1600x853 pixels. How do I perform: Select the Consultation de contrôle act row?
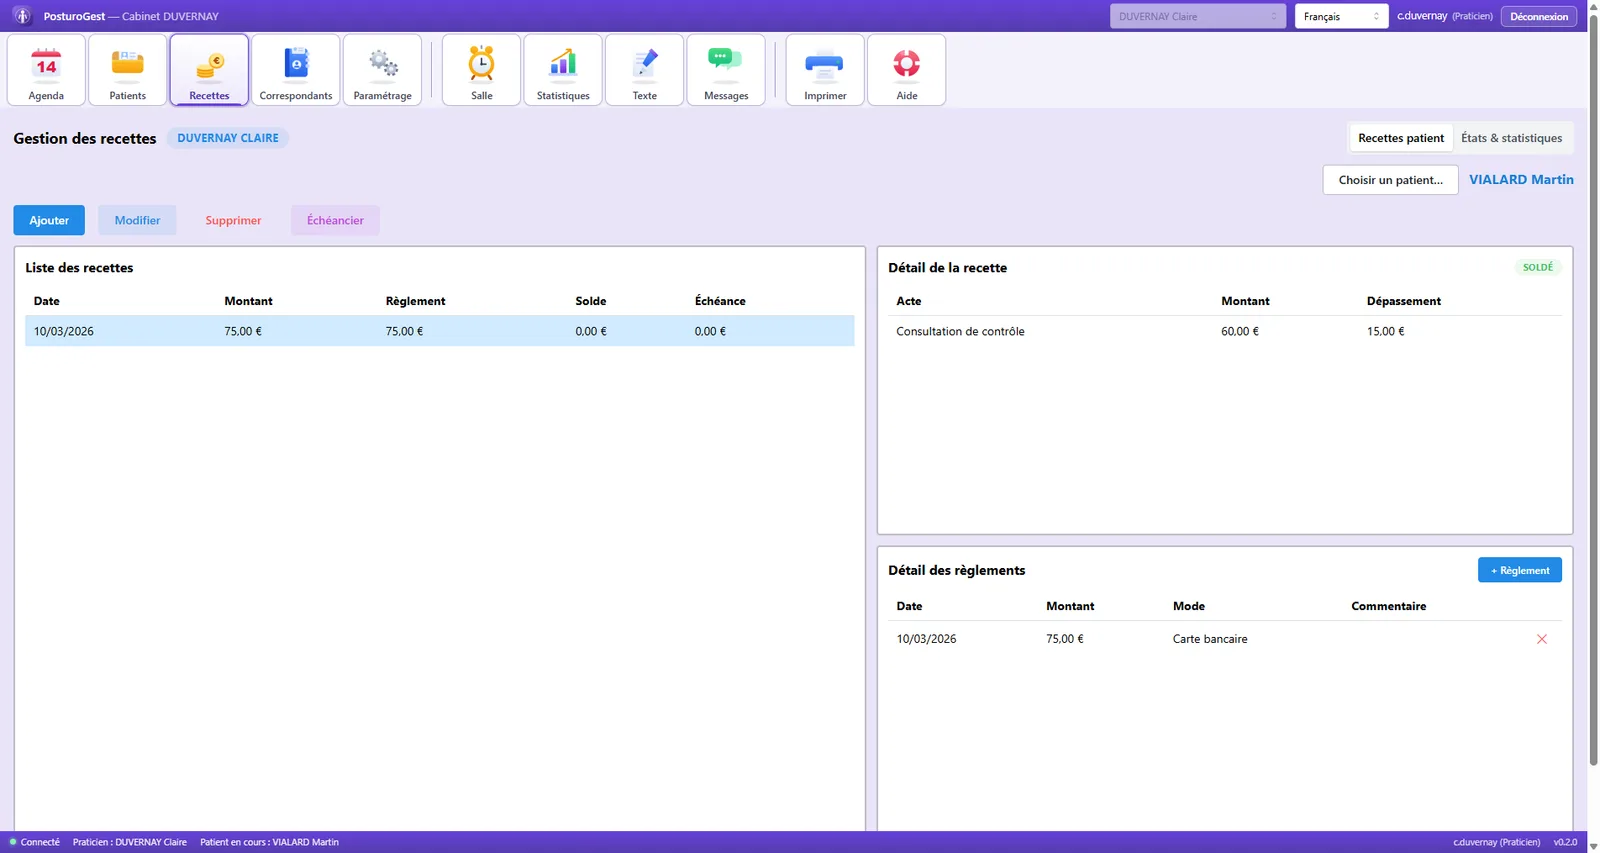pyautogui.click(x=1225, y=331)
